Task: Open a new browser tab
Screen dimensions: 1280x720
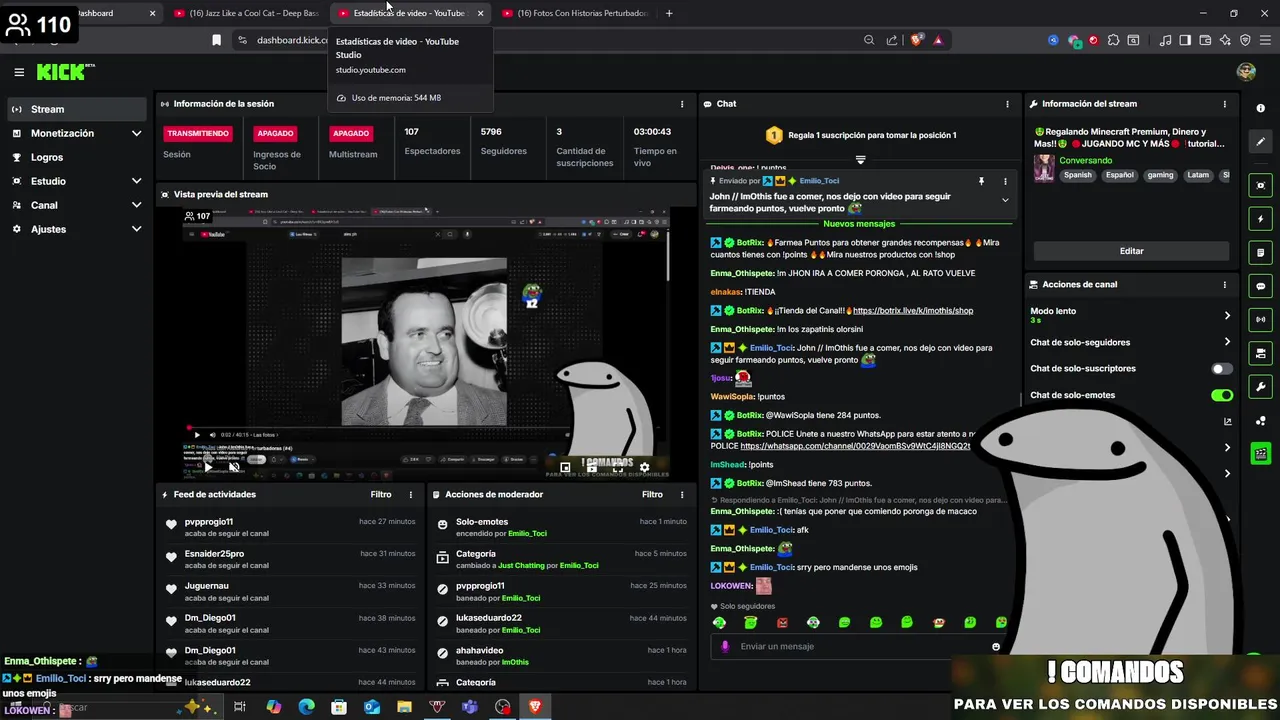Action: [x=669, y=13]
